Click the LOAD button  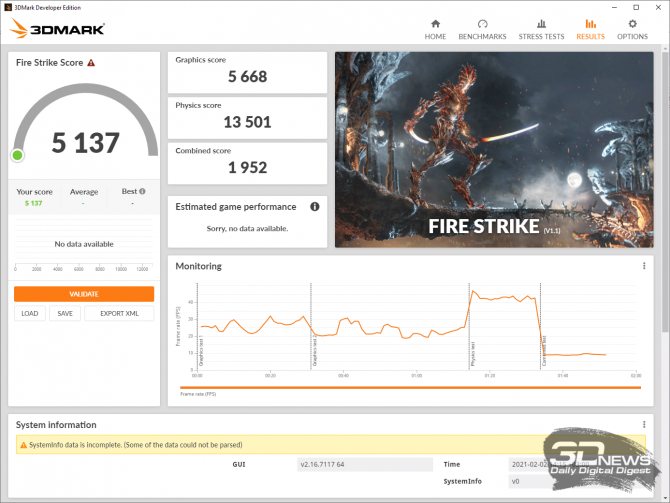(29, 313)
